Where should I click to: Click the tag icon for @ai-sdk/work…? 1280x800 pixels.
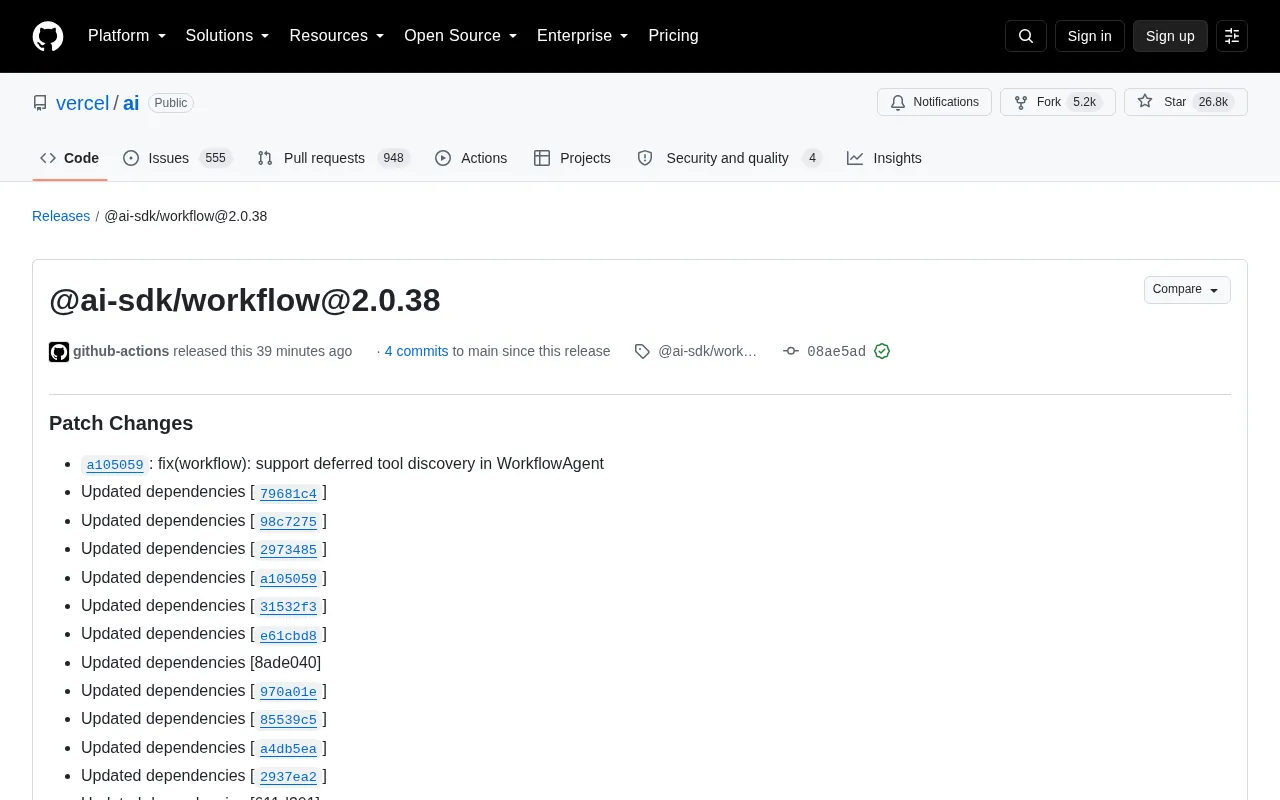click(x=642, y=351)
